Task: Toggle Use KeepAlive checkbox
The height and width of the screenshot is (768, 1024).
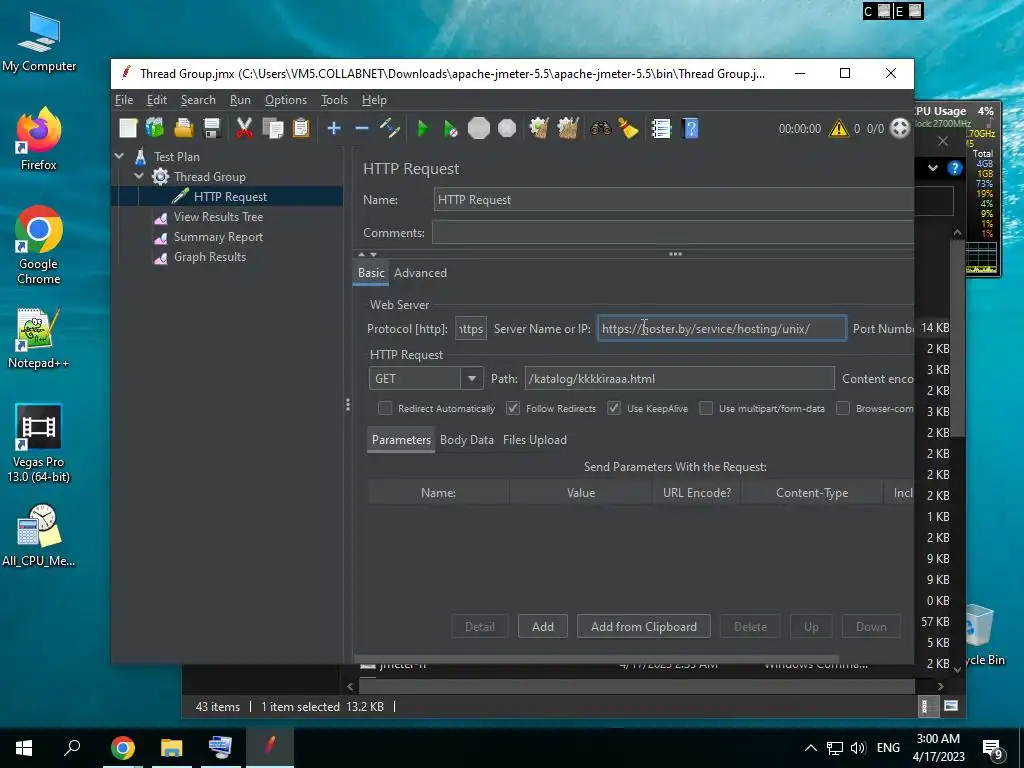Action: pyautogui.click(x=614, y=408)
